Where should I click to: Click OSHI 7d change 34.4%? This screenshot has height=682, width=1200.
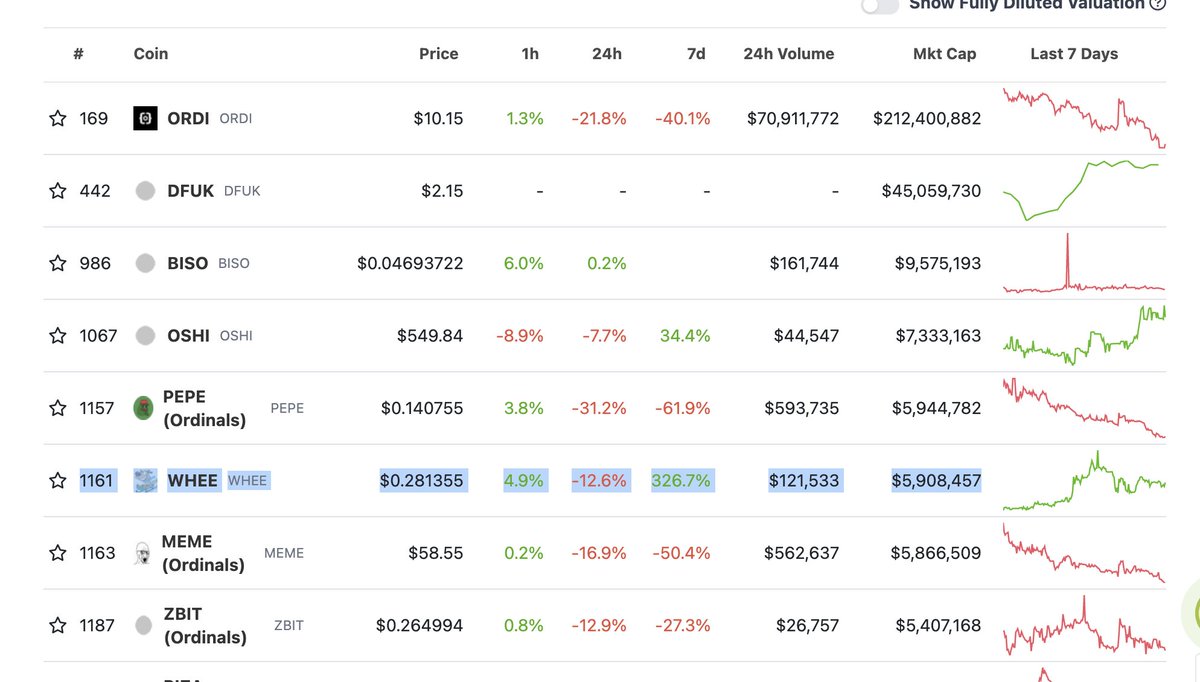(x=685, y=335)
